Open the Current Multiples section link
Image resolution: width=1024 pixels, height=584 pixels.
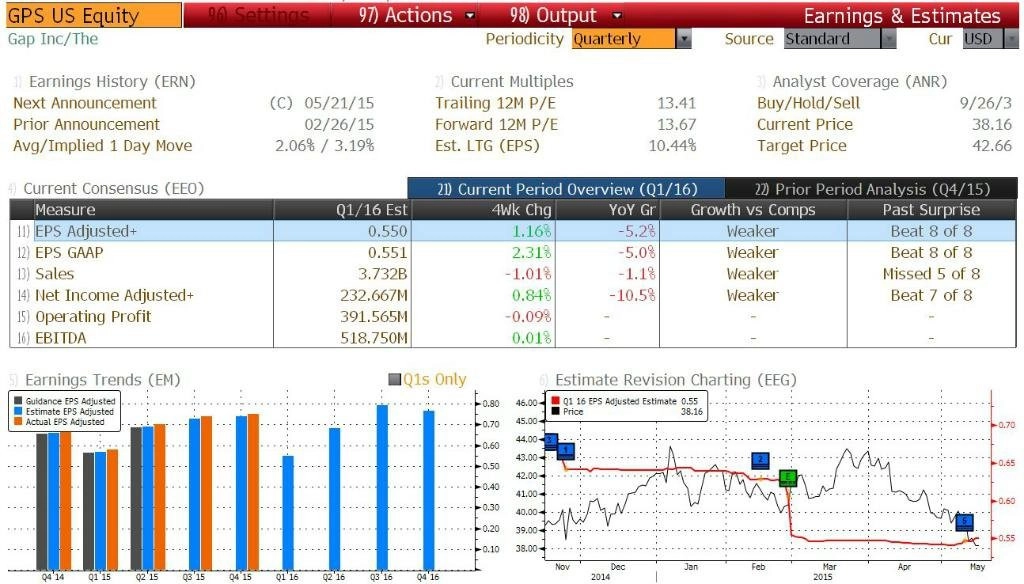(512, 82)
